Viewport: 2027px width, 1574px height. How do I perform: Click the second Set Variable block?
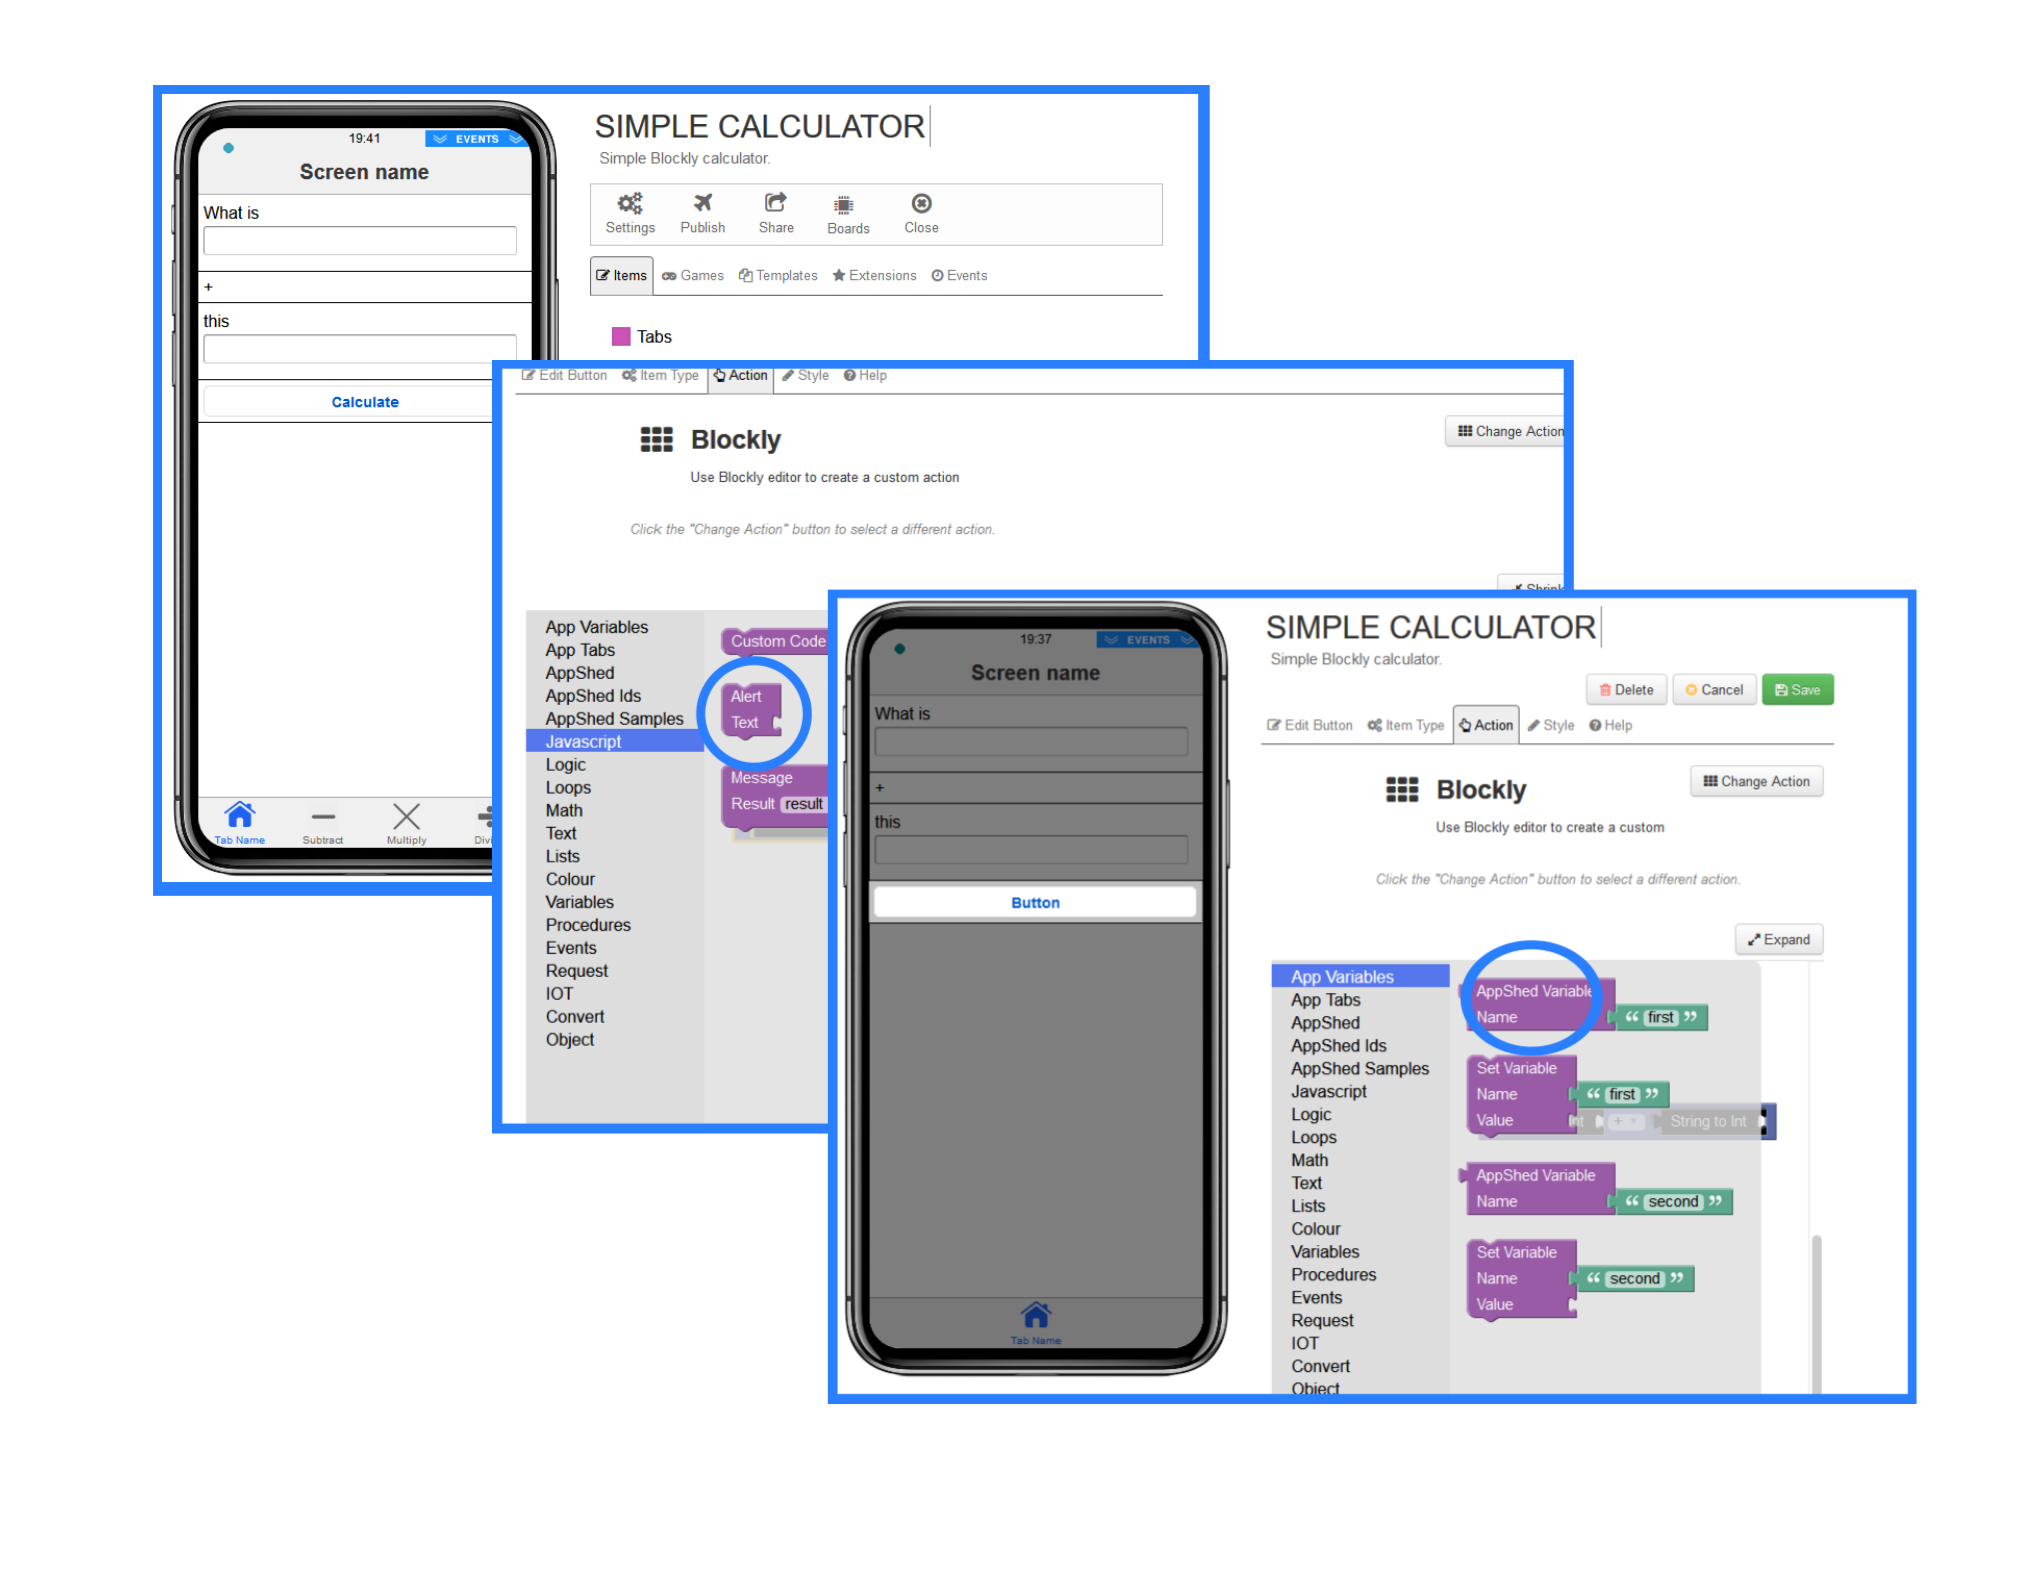[x=1520, y=1279]
